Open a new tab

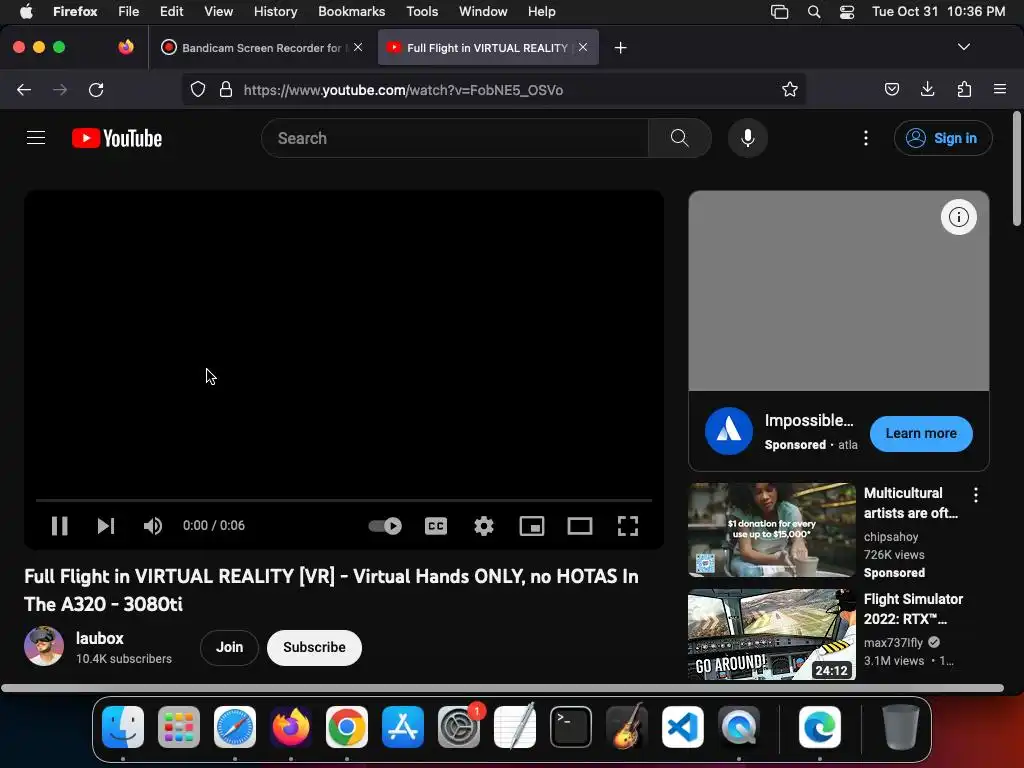tap(620, 48)
